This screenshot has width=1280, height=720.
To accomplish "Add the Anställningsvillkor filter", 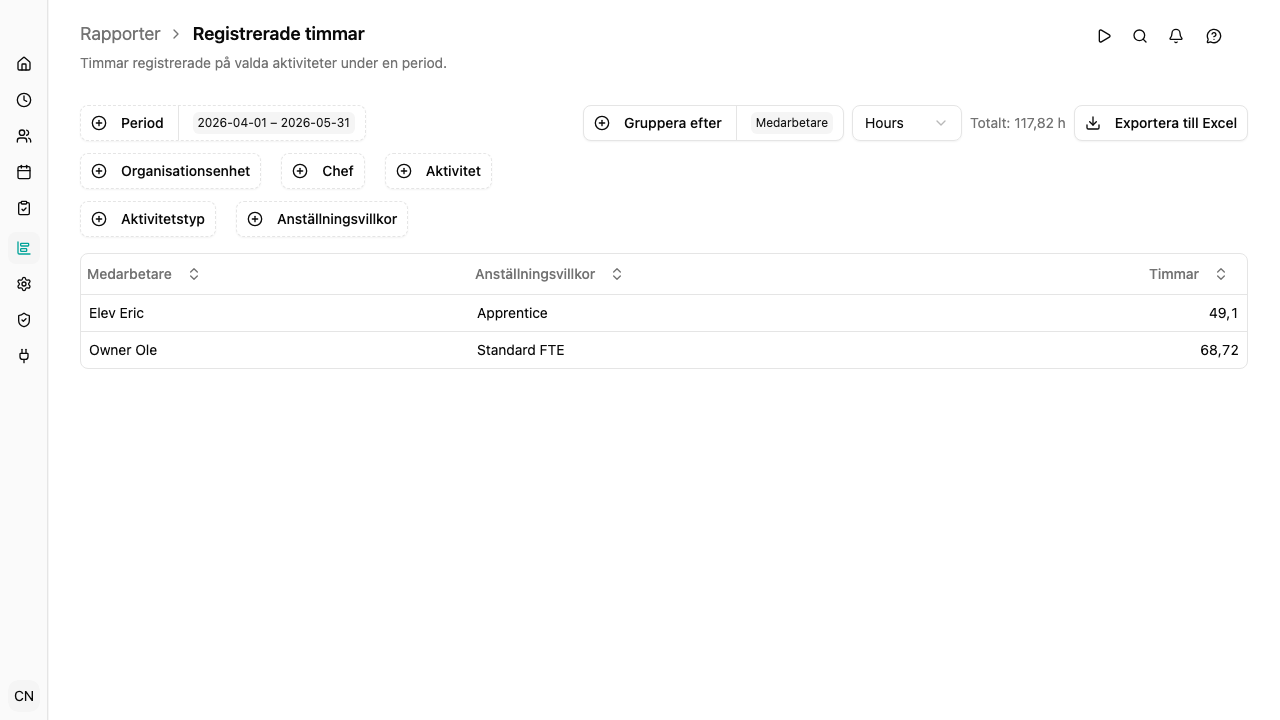I will click(x=322, y=219).
